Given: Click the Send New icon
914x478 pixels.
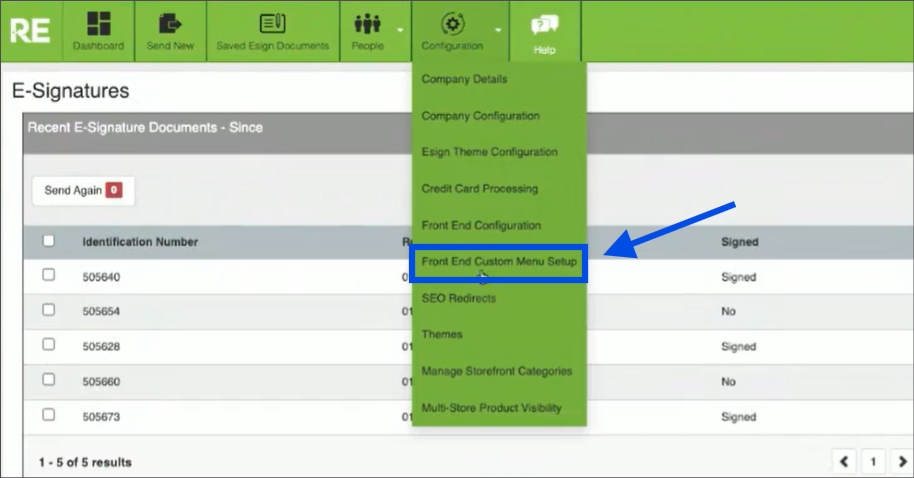Looking at the screenshot, I should 170,24.
